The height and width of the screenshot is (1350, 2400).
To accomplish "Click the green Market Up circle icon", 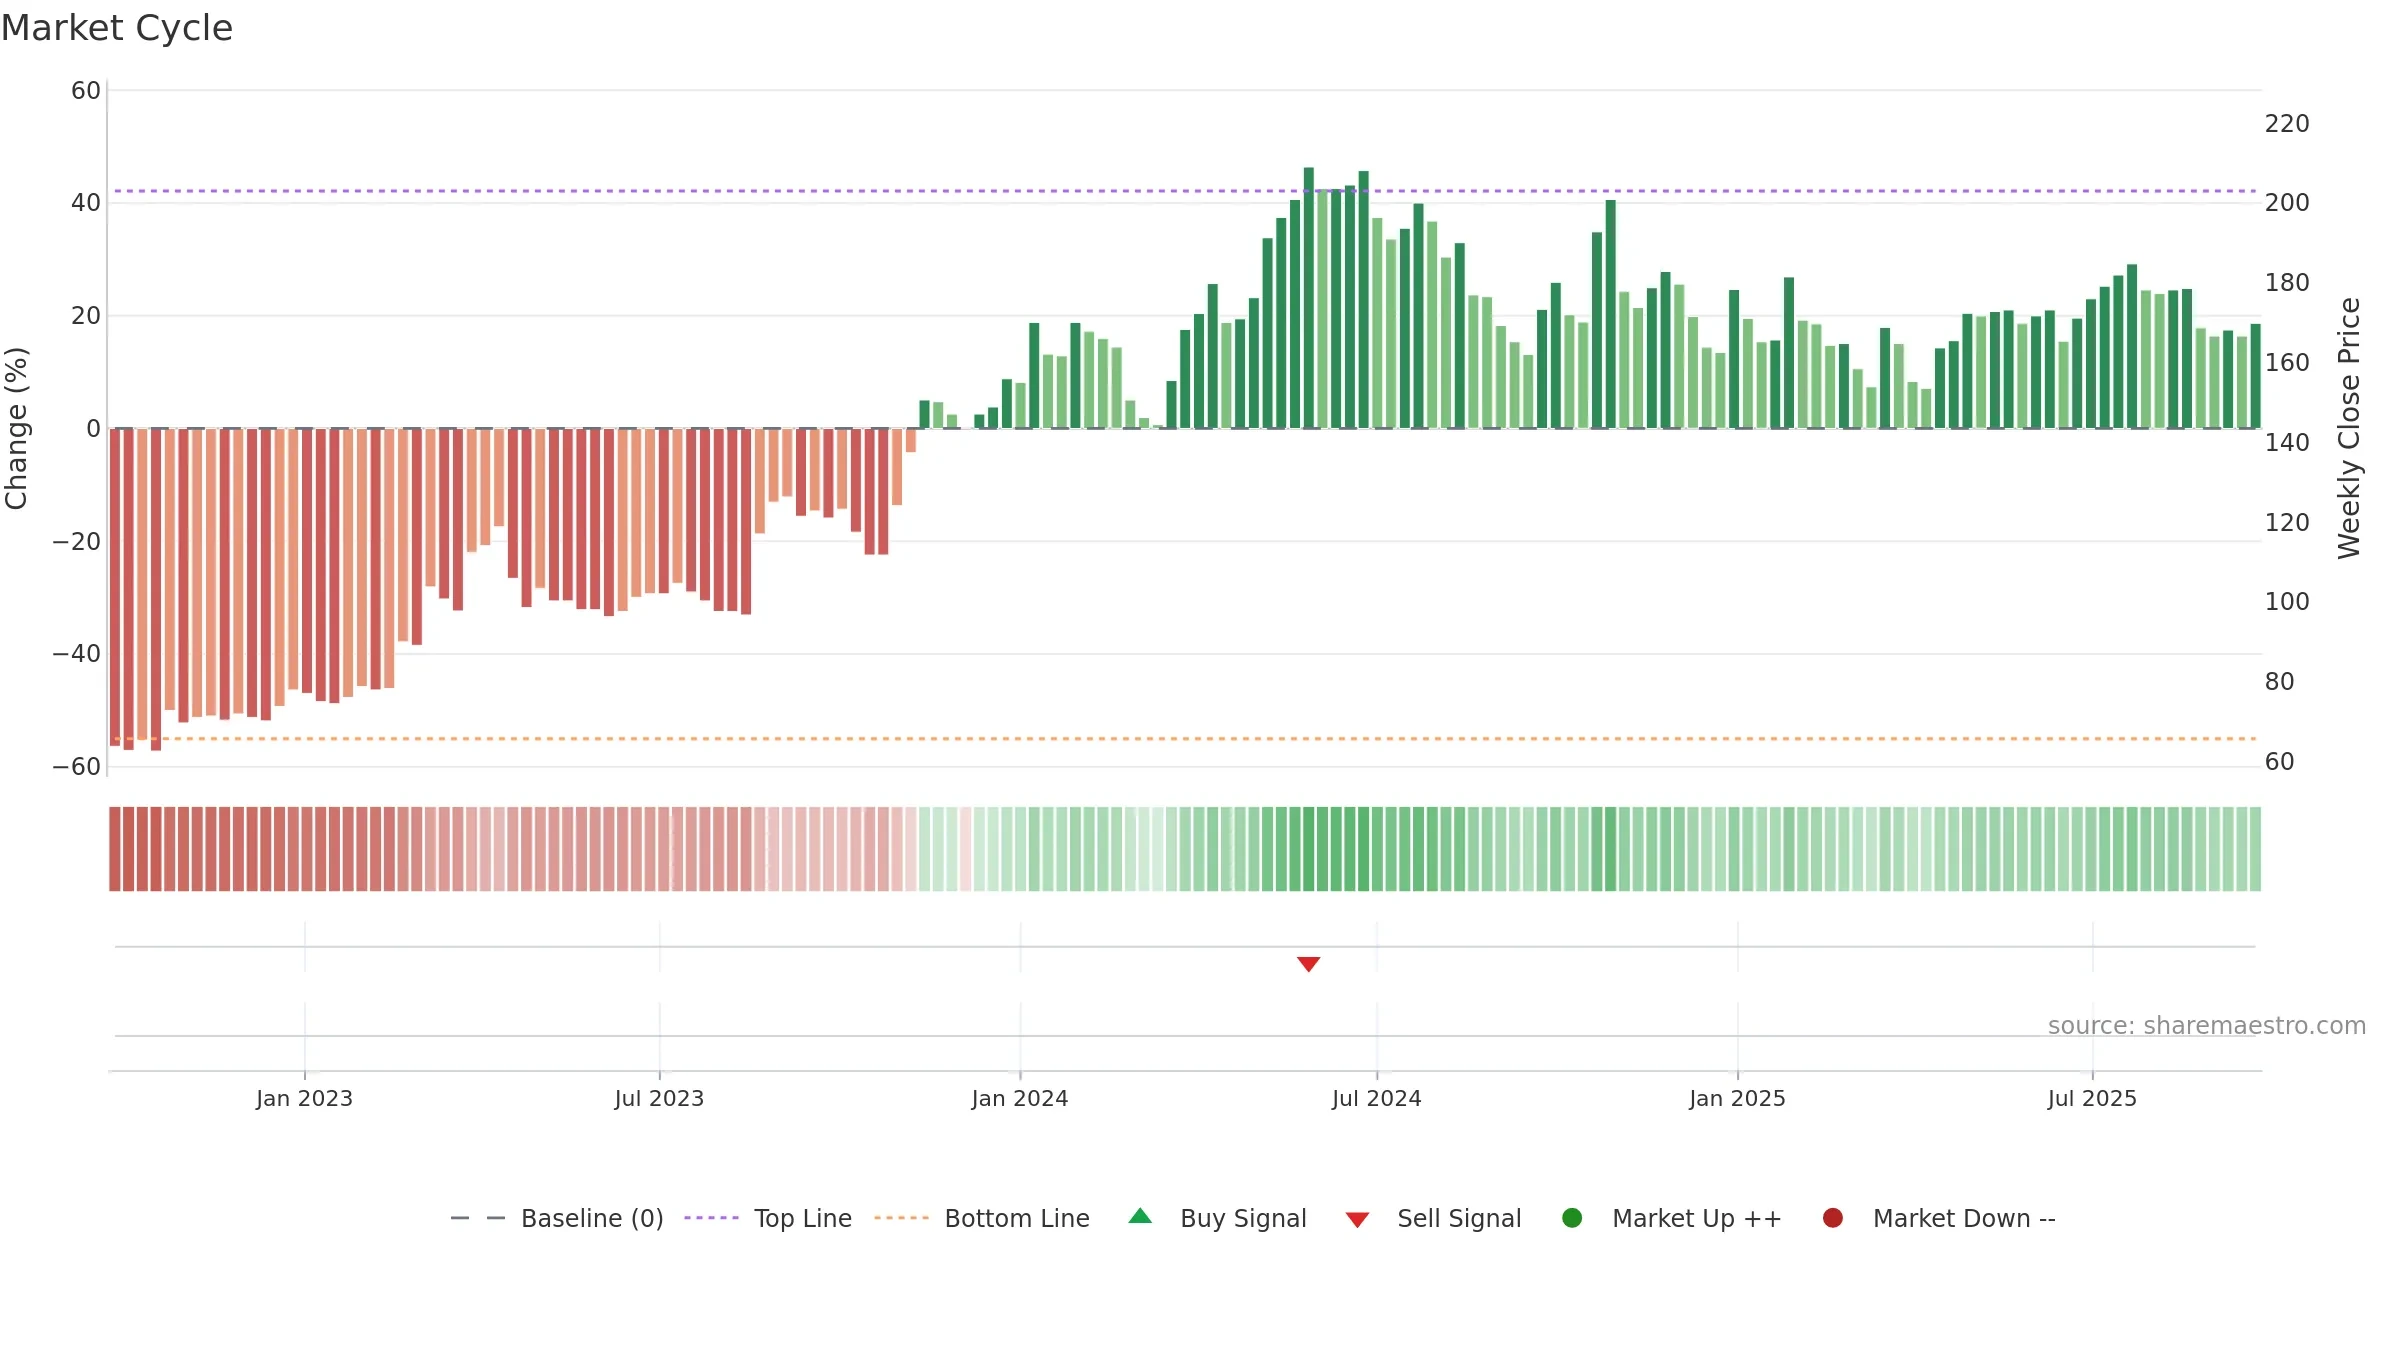I will click(1572, 1218).
